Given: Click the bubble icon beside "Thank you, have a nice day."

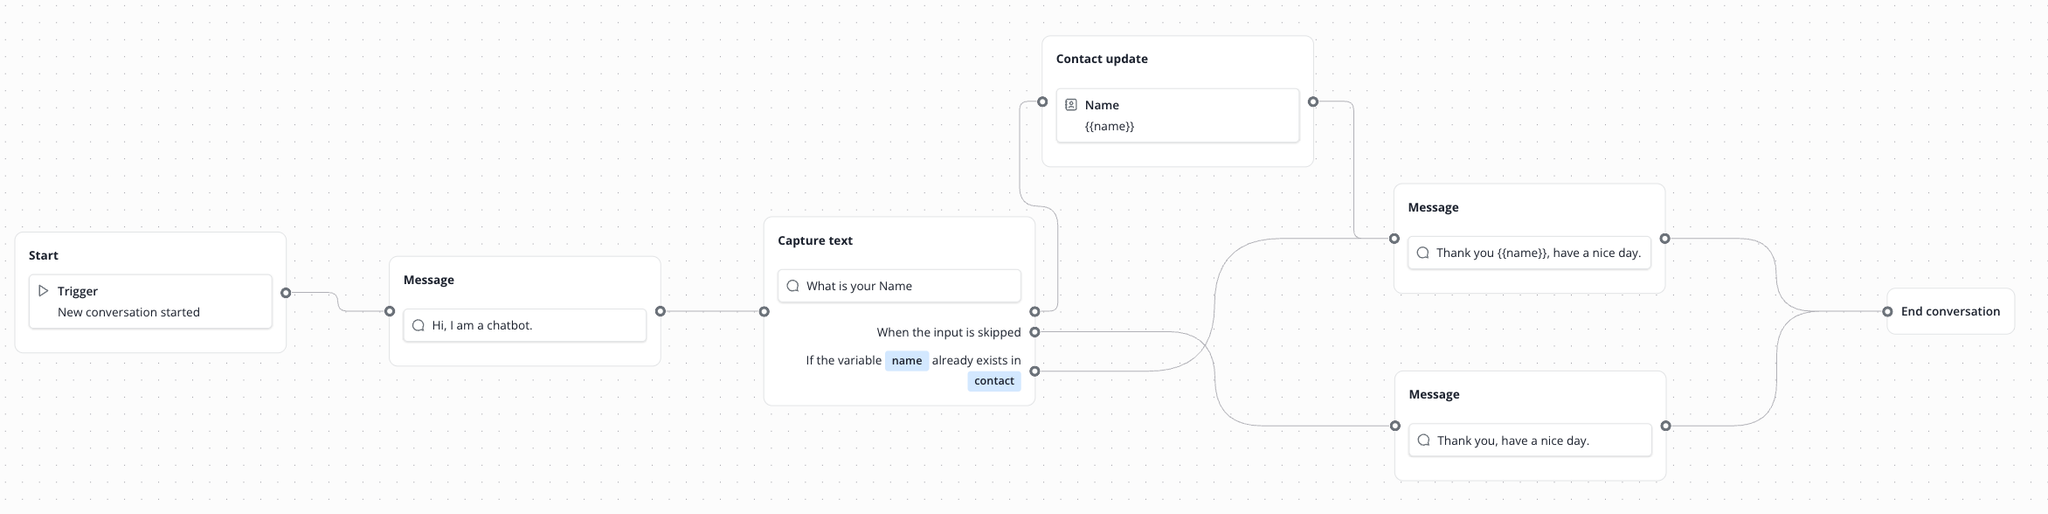Looking at the screenshot, I should pos(1424,440).
